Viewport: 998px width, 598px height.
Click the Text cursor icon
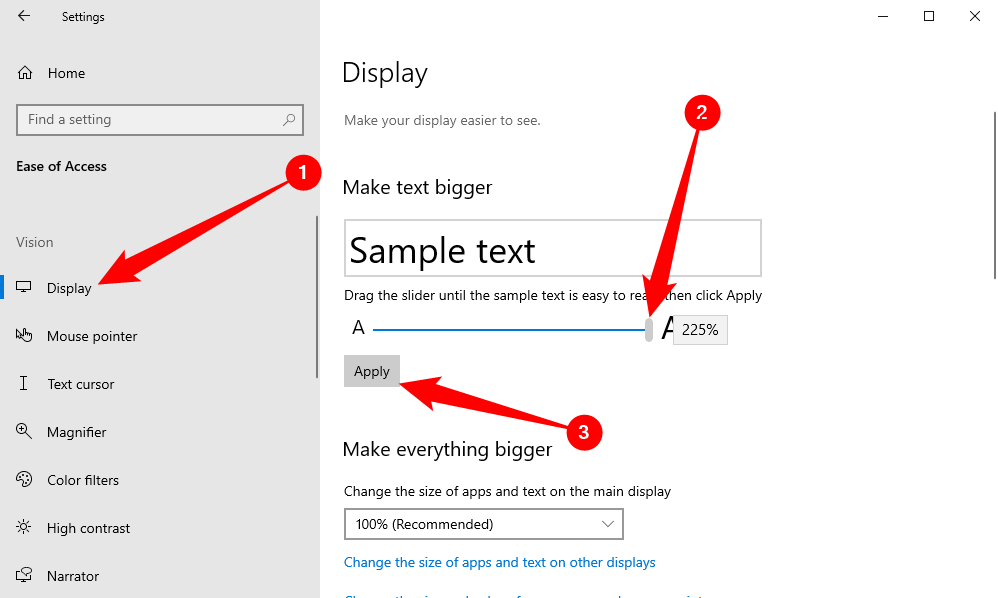point(24,383)
